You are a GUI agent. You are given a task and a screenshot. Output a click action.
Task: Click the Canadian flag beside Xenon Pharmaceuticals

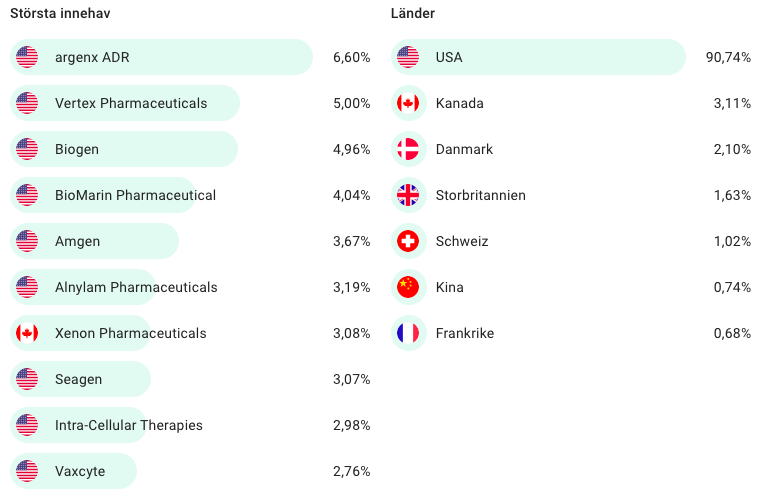tap(27, 333)
